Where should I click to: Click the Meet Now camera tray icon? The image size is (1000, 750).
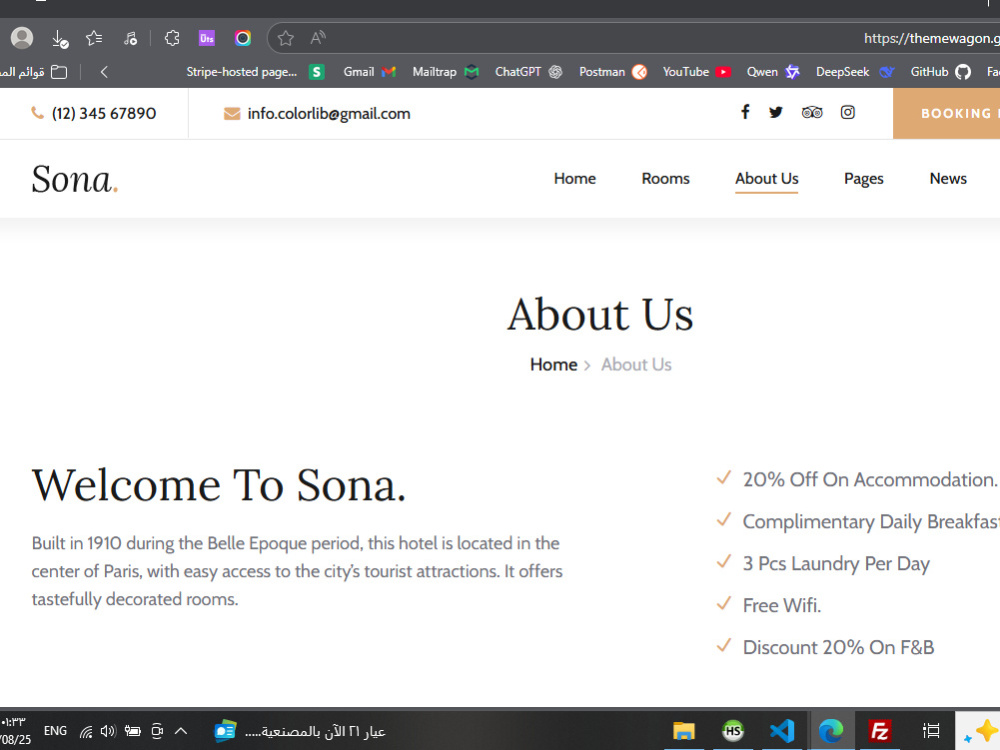pyautogui.click(x=157, y=731)
